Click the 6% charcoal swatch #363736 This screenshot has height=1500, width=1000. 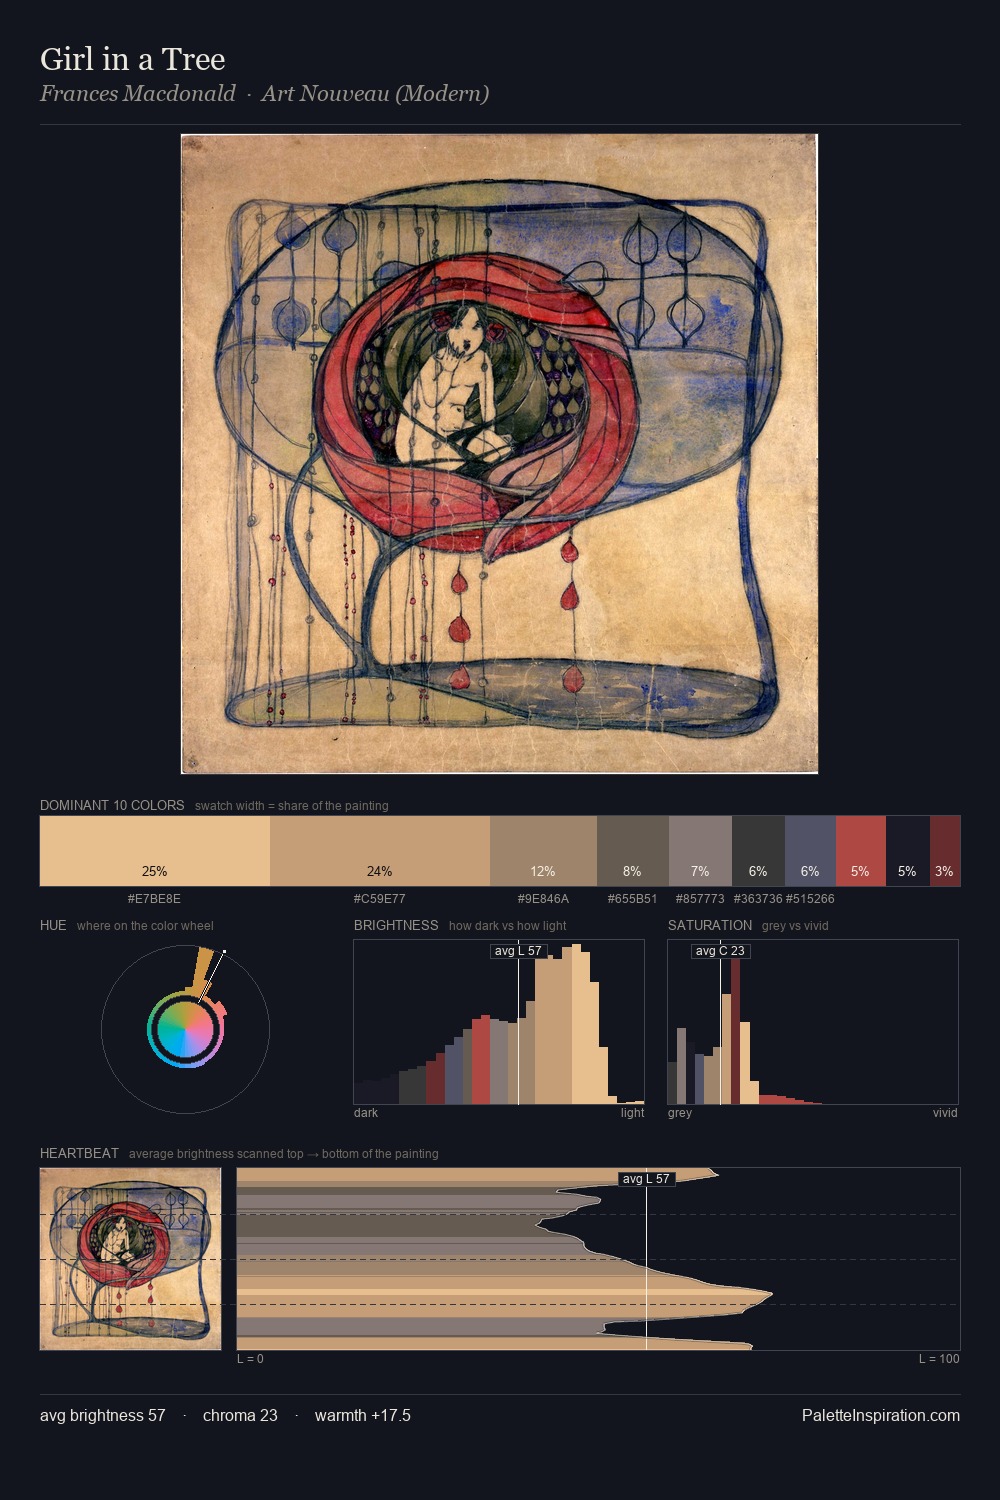coord(758,851)
